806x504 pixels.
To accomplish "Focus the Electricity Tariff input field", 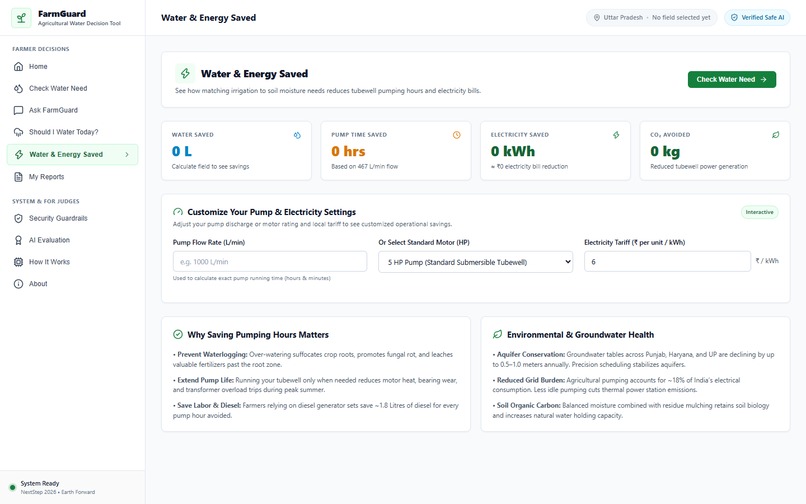I will pyautogui.click(x=667, y=262).
